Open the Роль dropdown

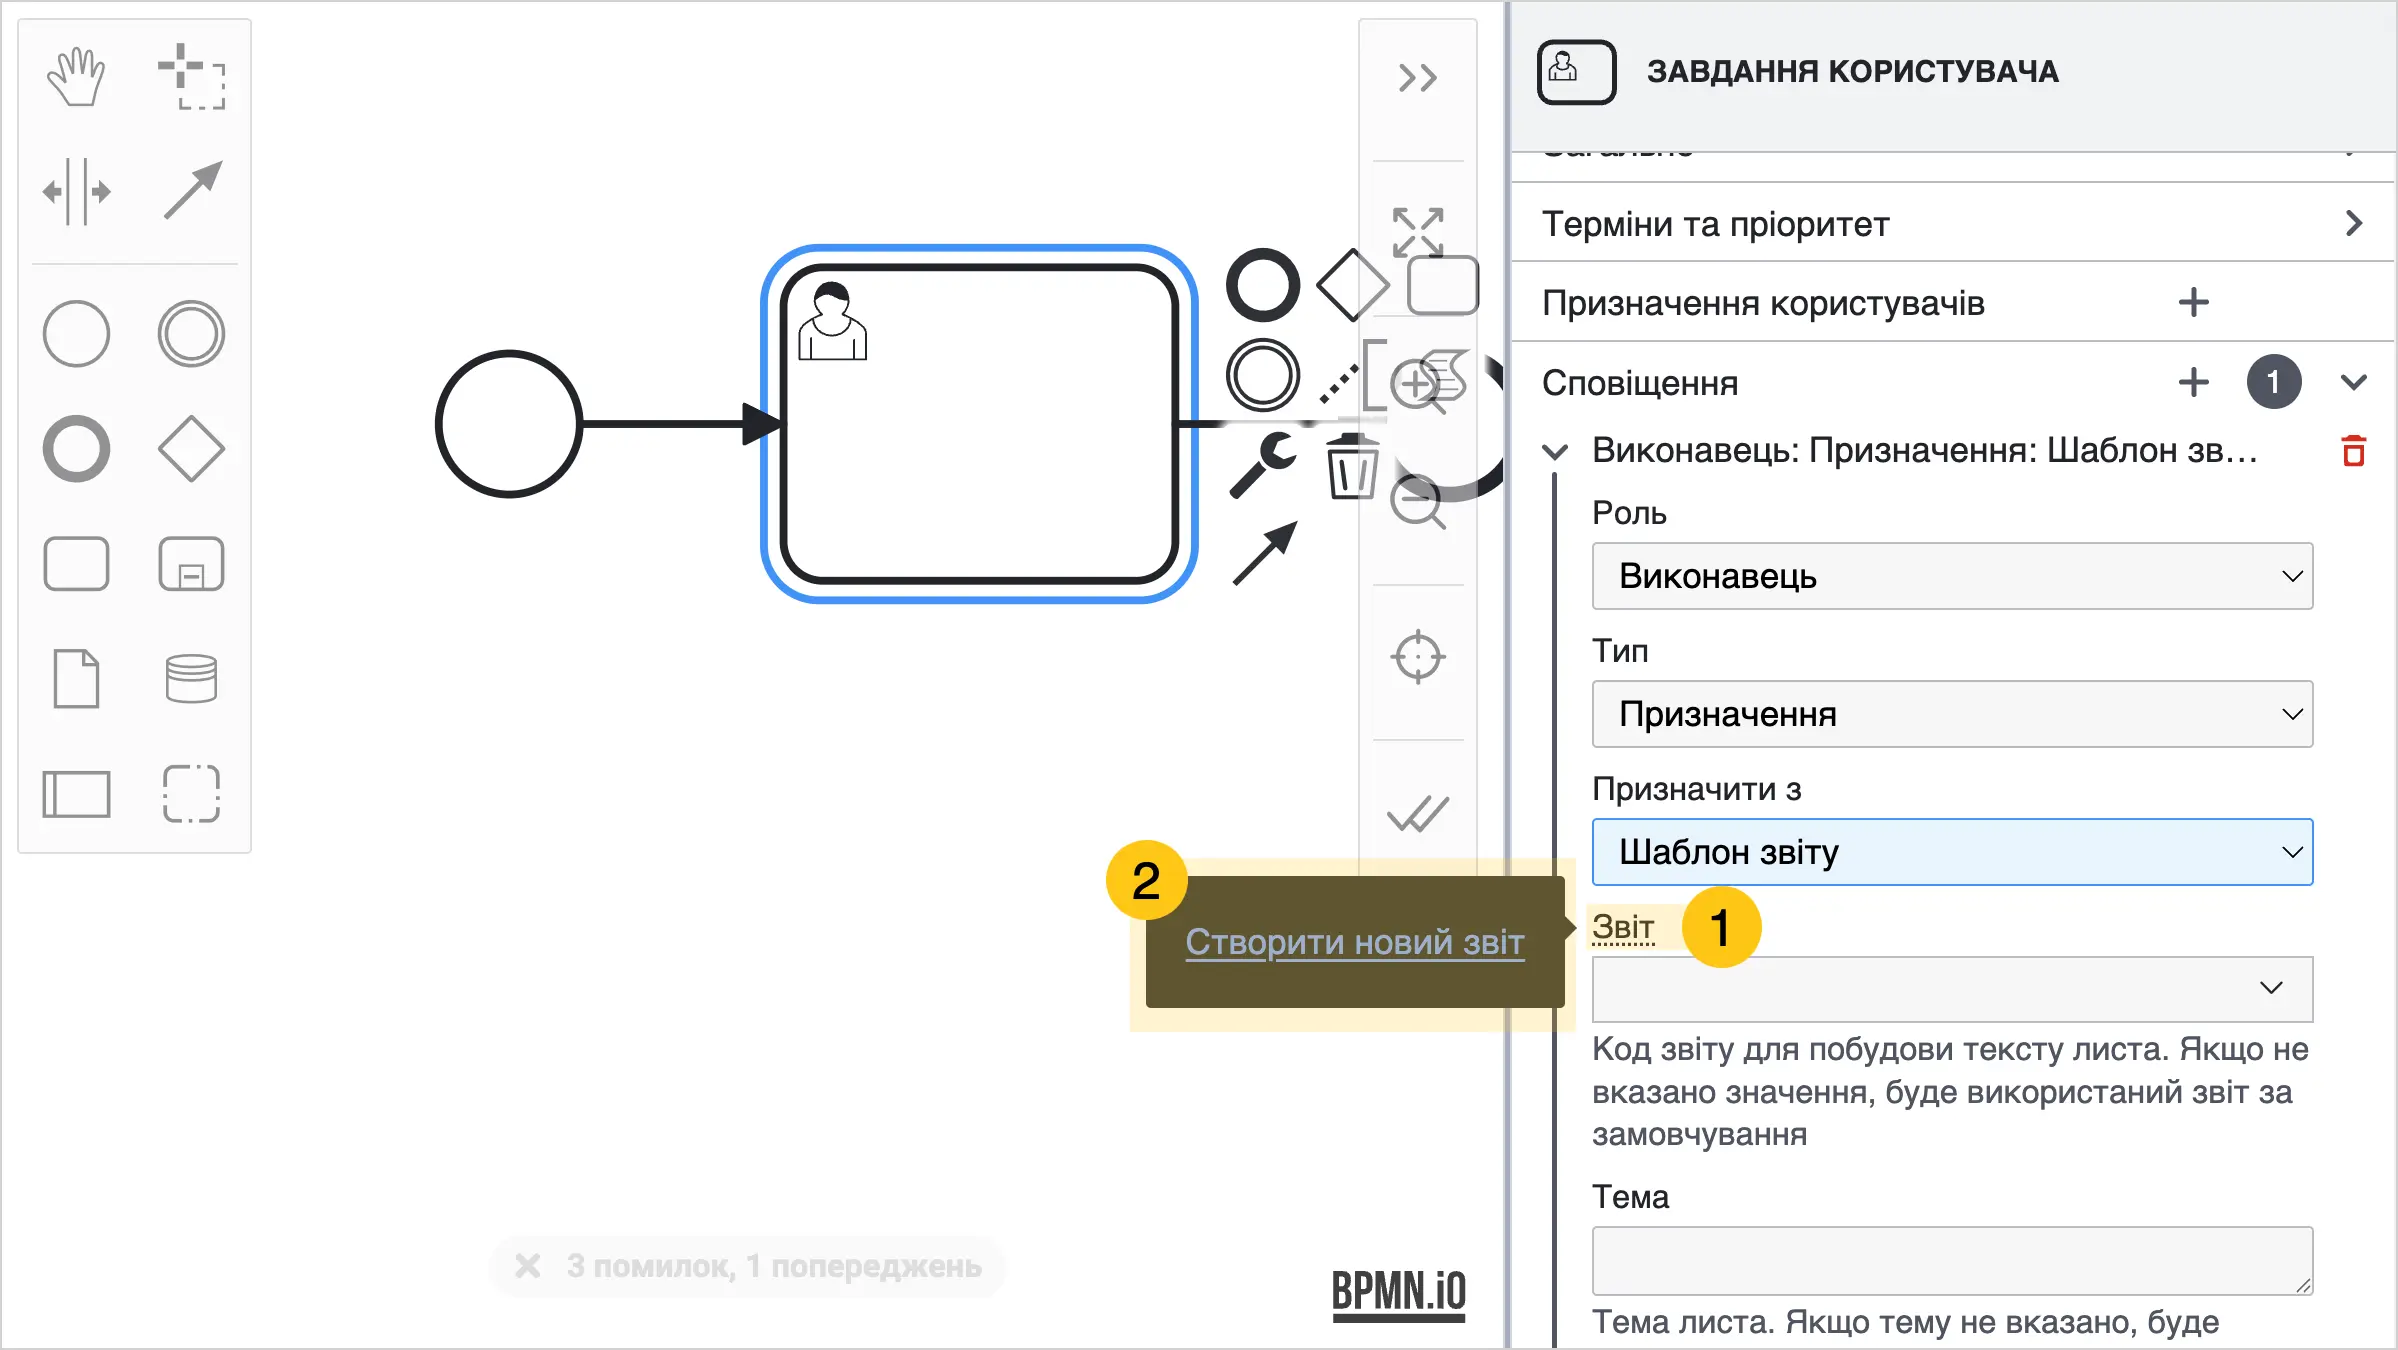click(x=1952, y=577)
